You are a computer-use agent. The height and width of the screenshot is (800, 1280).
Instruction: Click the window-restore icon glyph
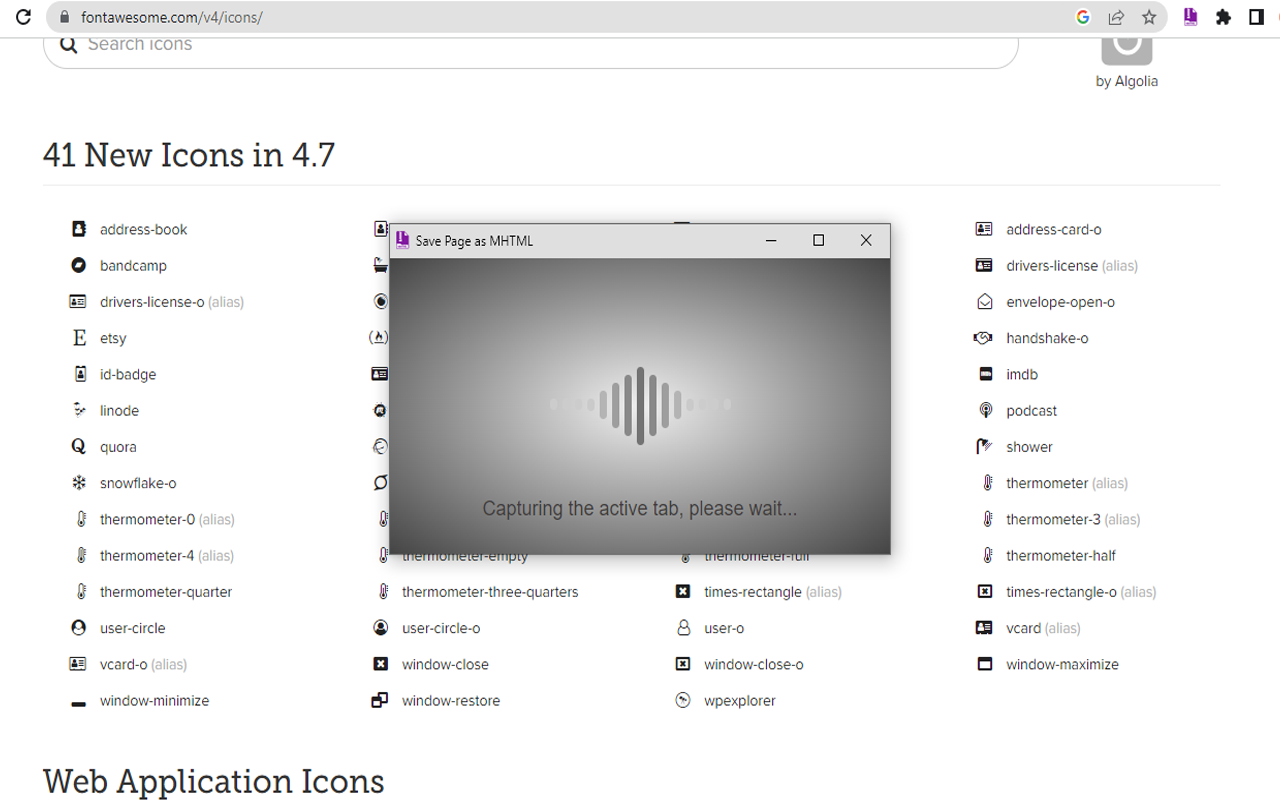380,700
